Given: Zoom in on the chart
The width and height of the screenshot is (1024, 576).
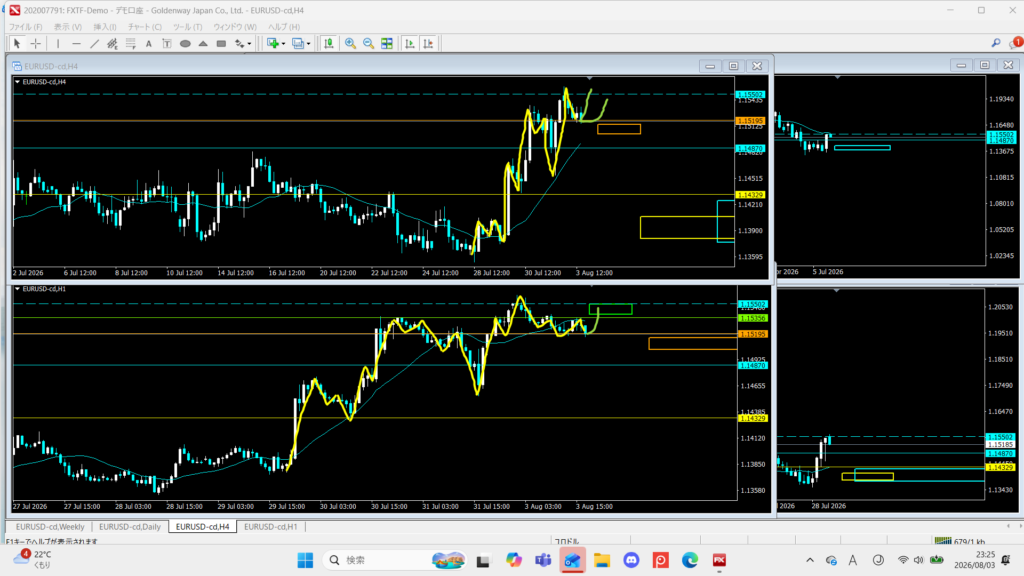Looking at the screenshot, I should (351, 44).
